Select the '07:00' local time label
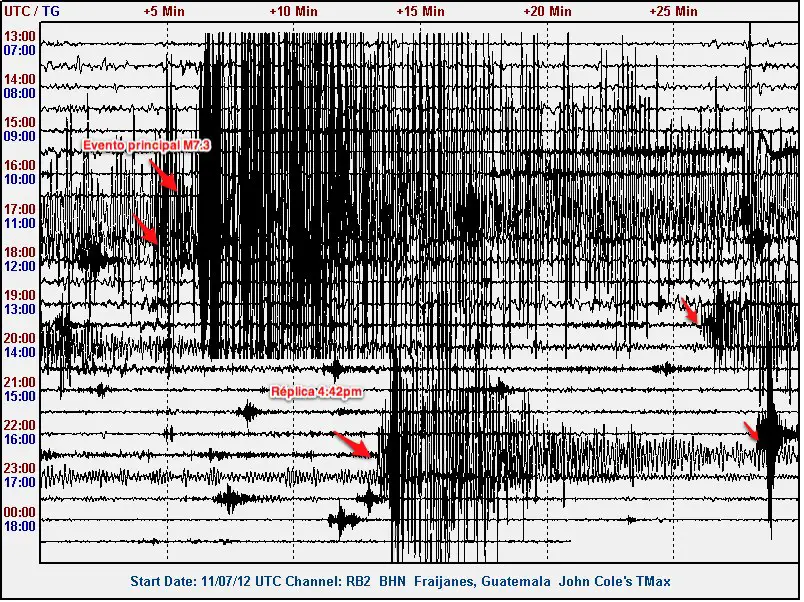Viewport: 804px width, 602px height. coord(20,50)
